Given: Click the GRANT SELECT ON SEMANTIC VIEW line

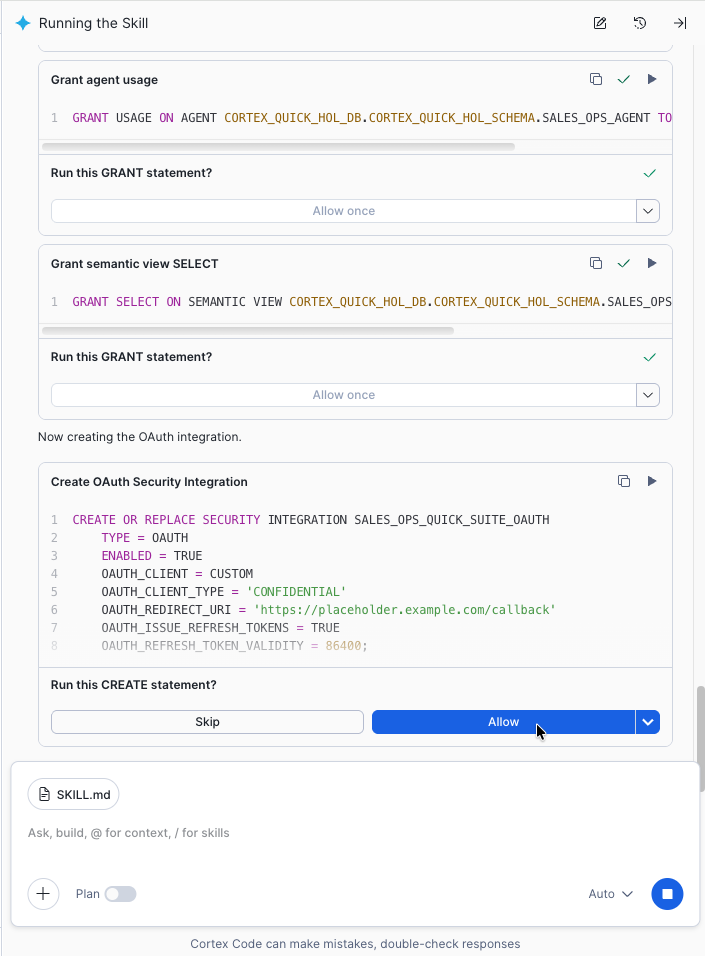Looking at the screenshot, I should click(372, 302).
